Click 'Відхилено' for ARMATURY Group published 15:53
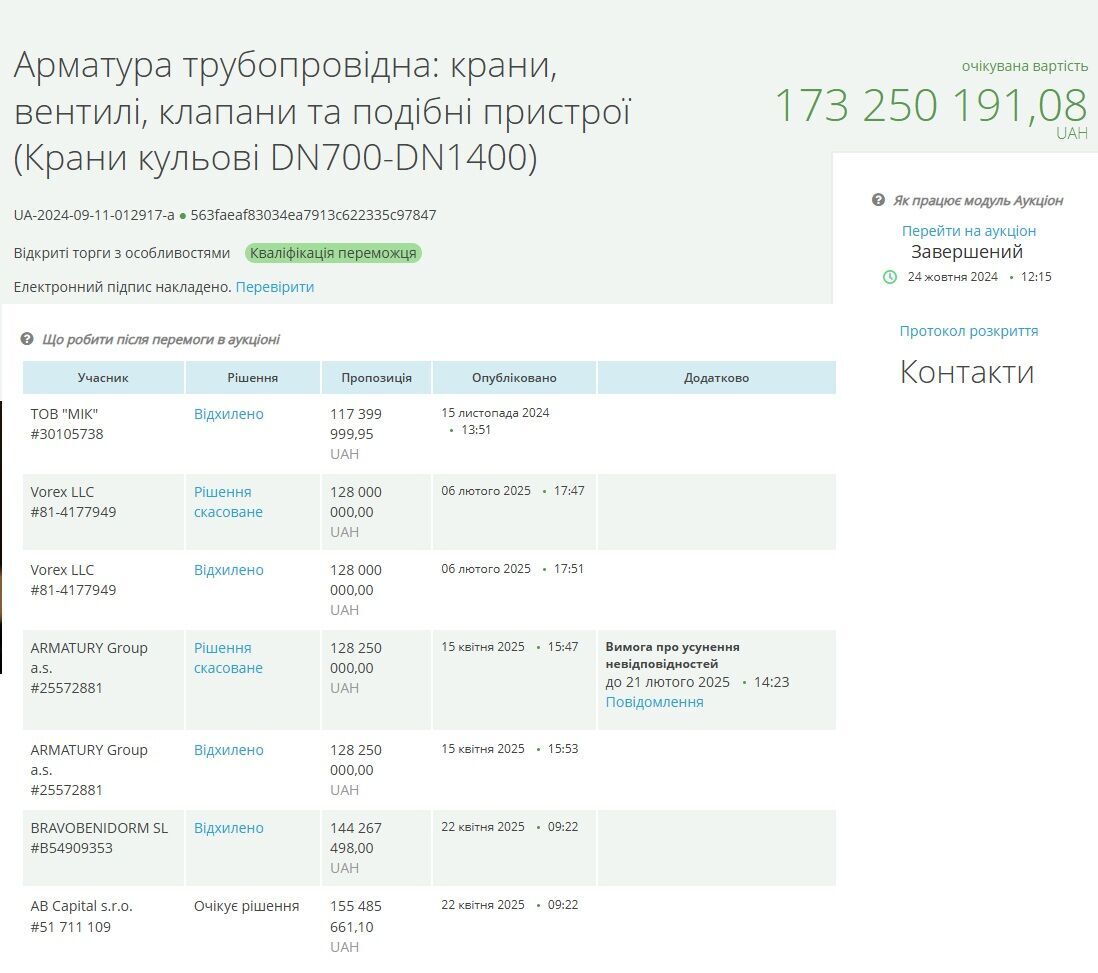Image resolution: width=1098 pixels, height=973 pixels. pyautogui.click(x=229, y=750)
